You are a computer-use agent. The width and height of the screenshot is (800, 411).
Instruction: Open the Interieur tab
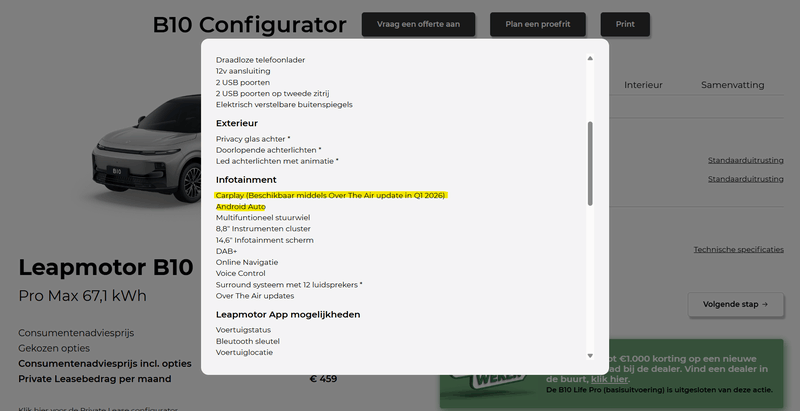pyautogui.click(x=643, y=85)
